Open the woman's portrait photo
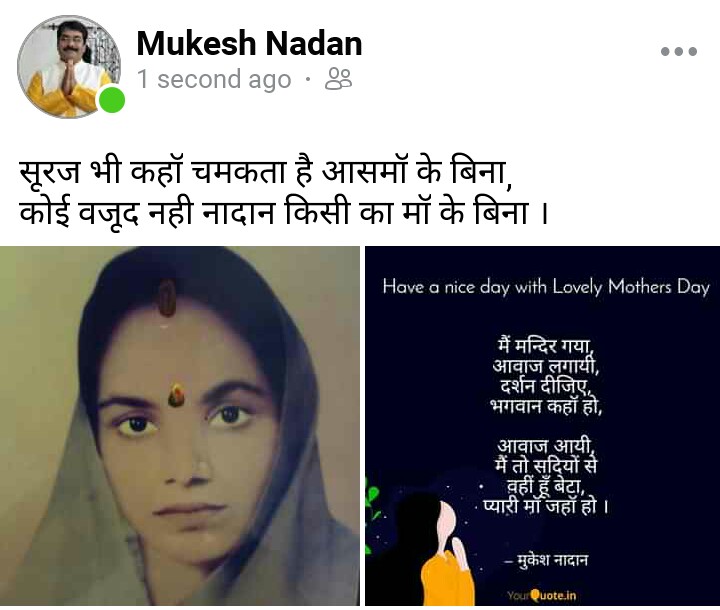 [180, 426]
